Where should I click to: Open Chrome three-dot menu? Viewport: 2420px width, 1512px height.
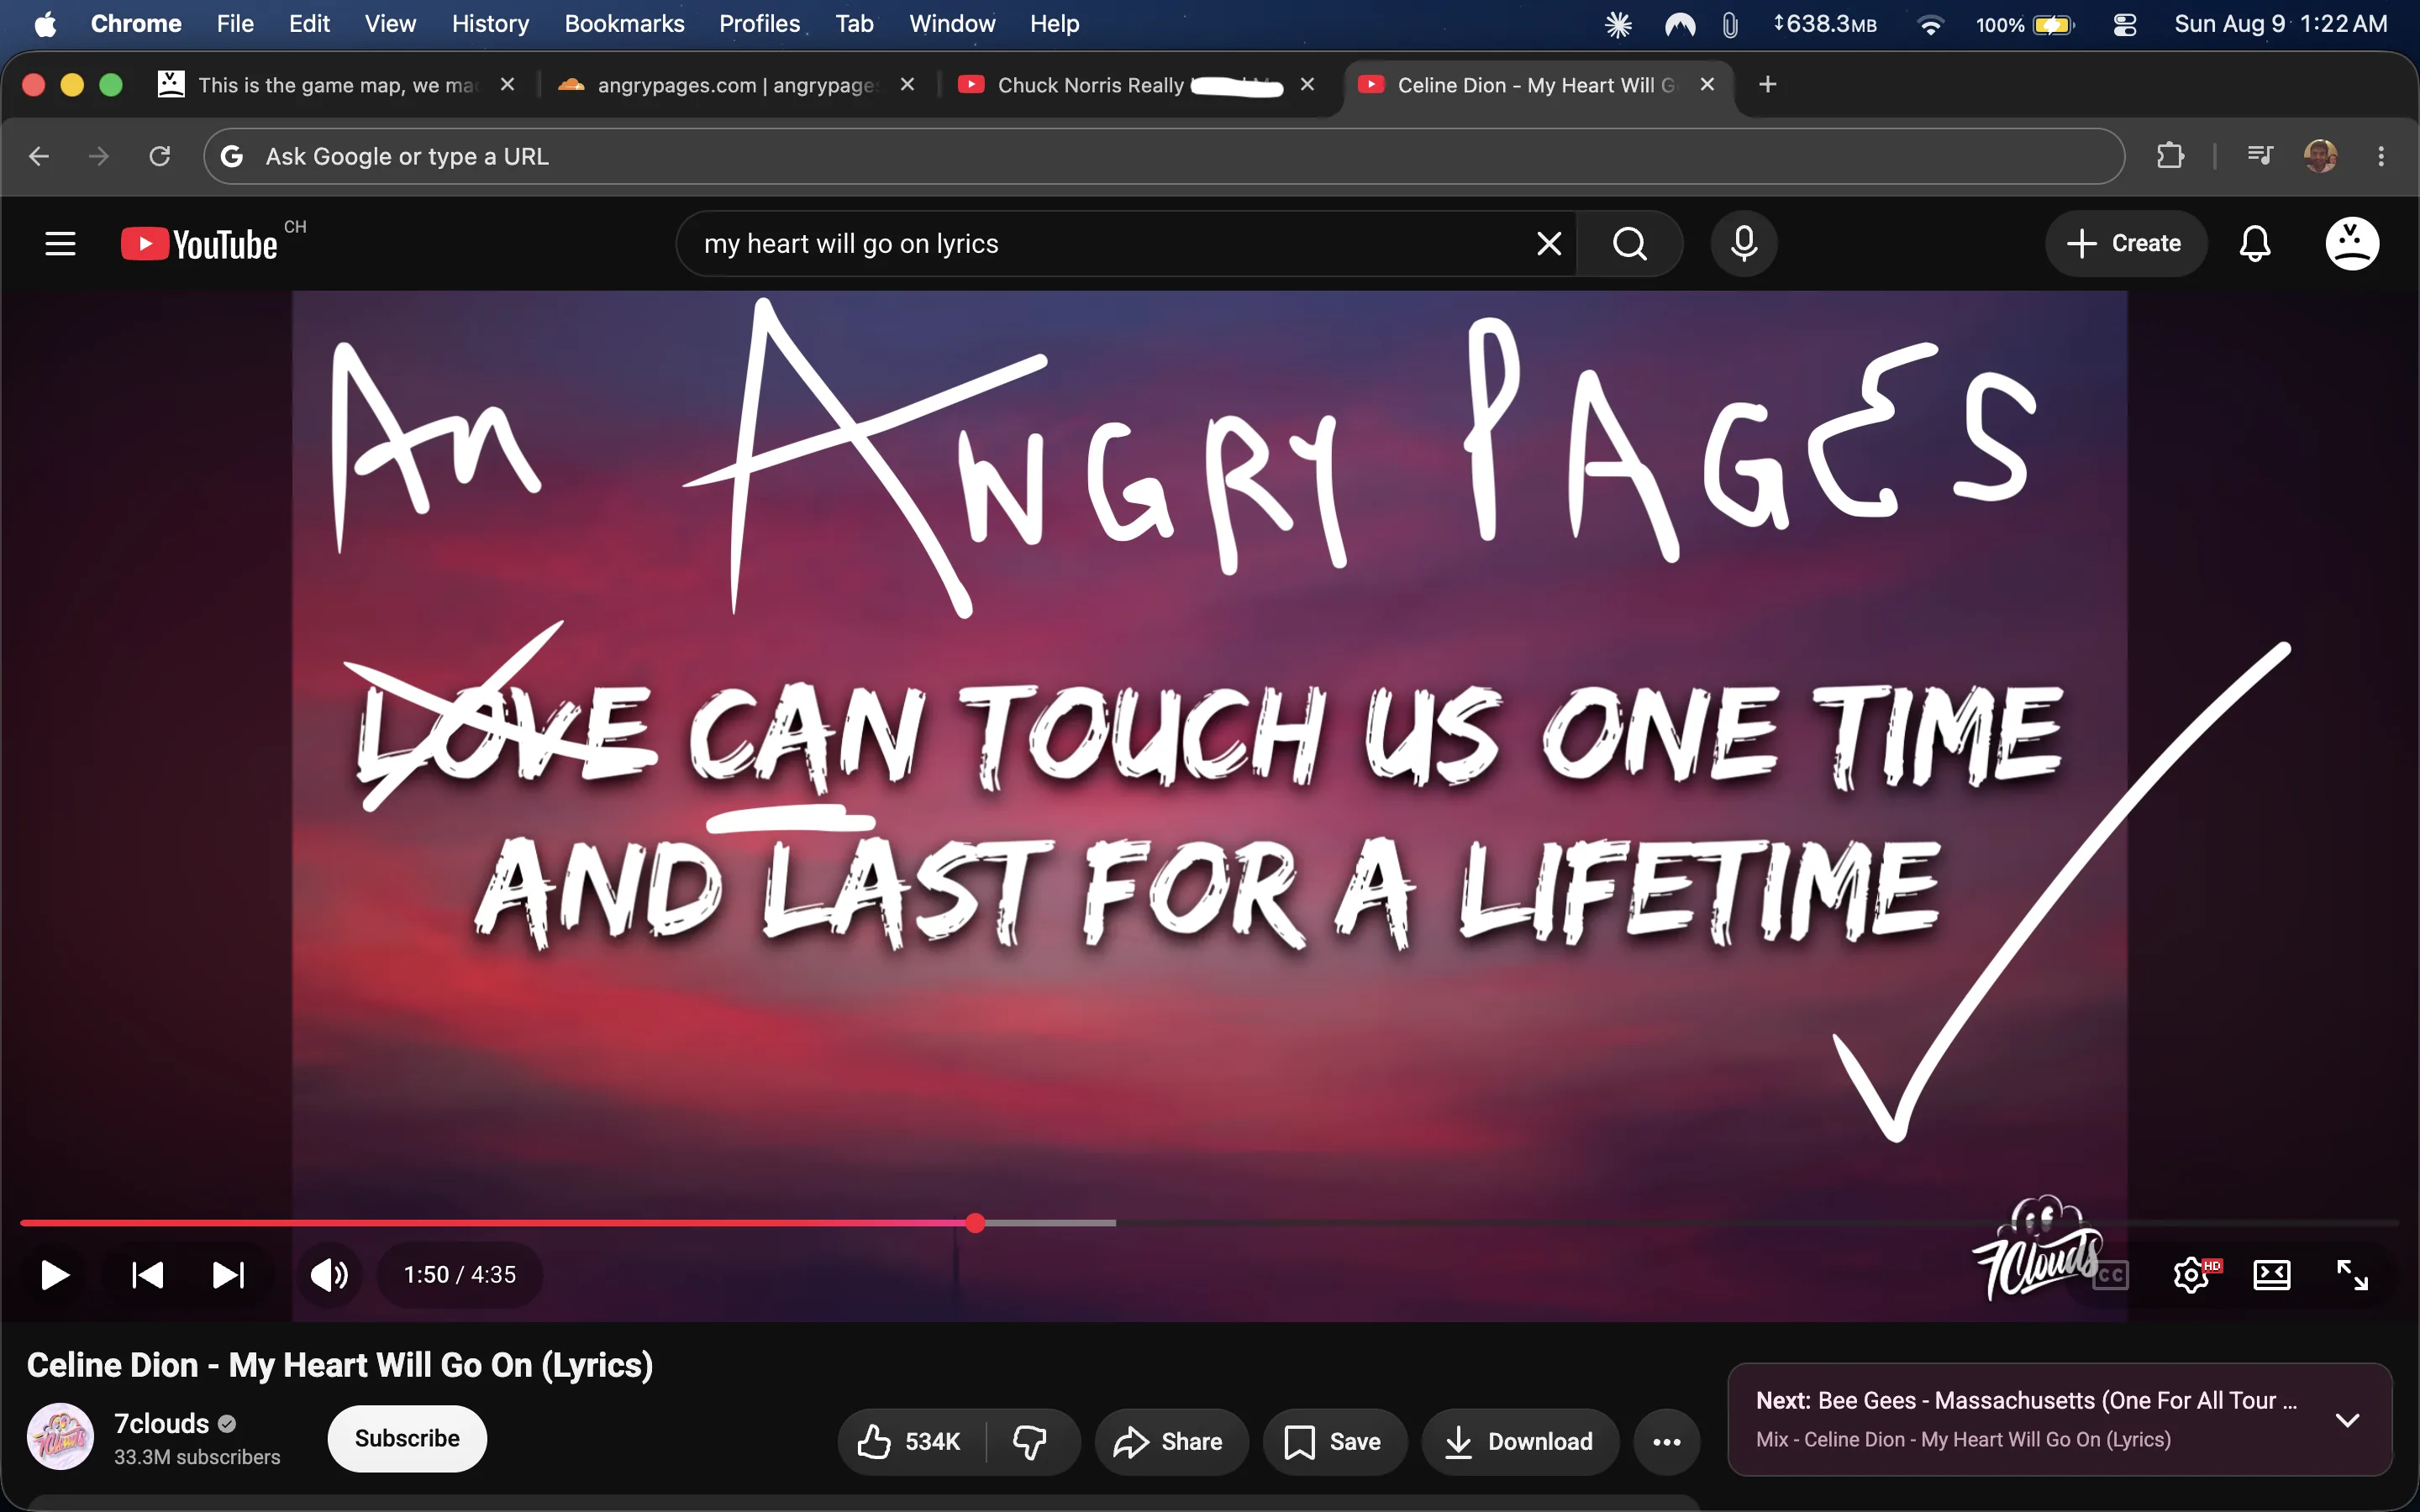click(2381, 156)
